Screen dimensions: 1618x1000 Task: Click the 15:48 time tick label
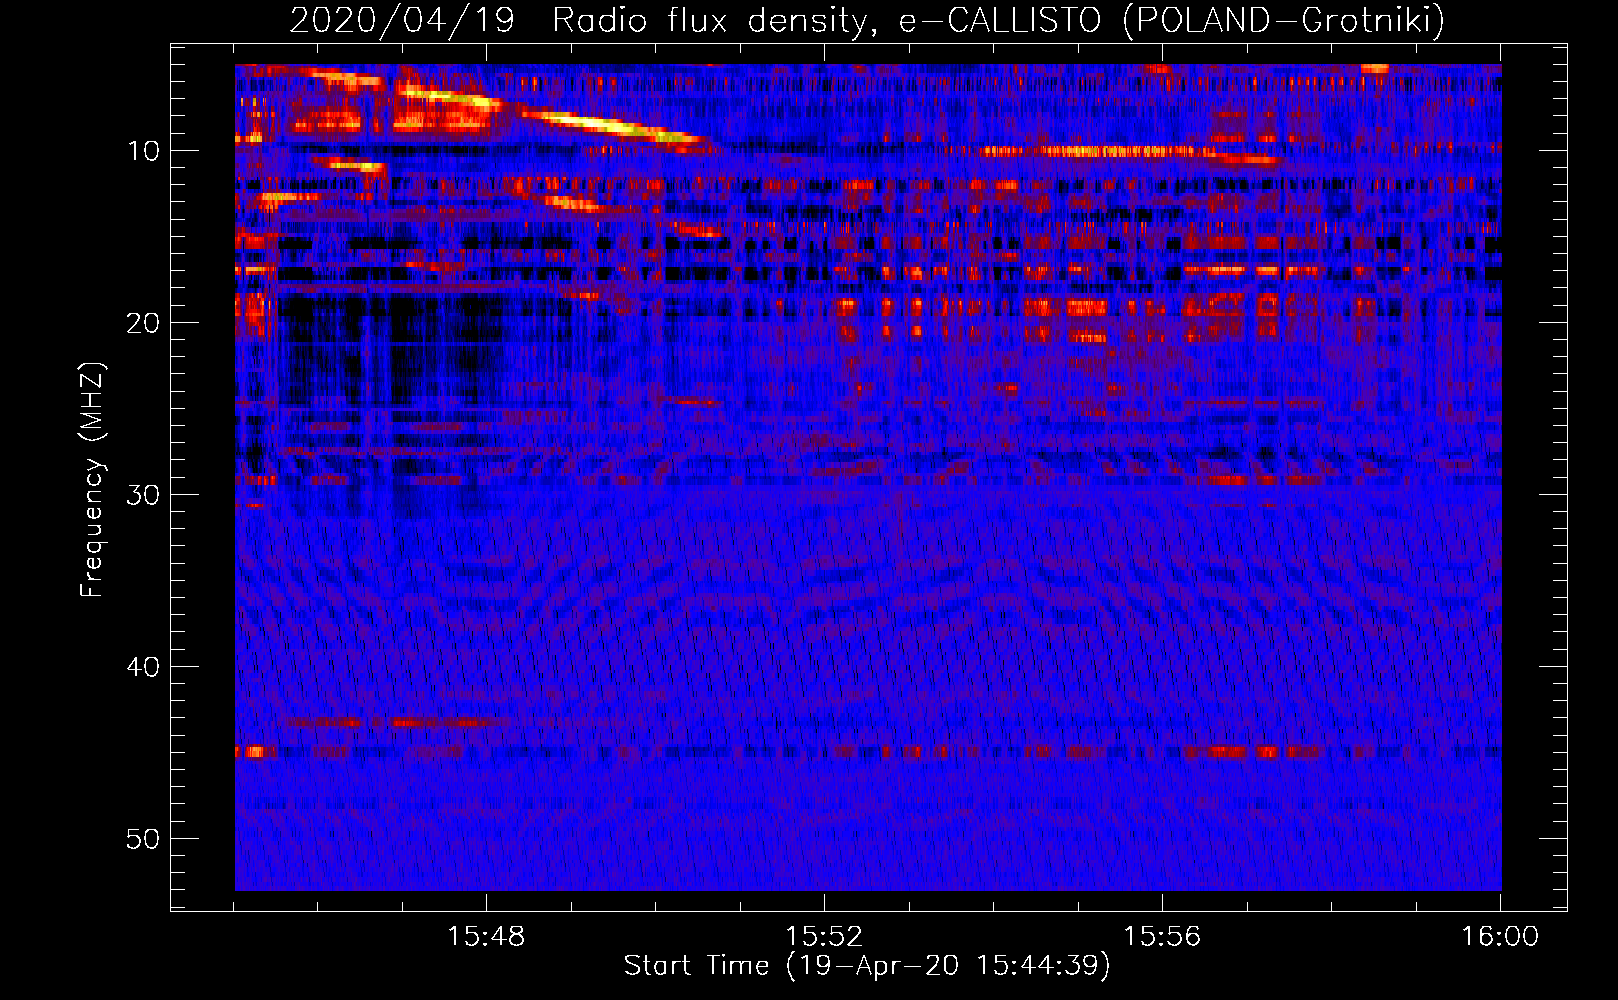click(x=486, y=937)
